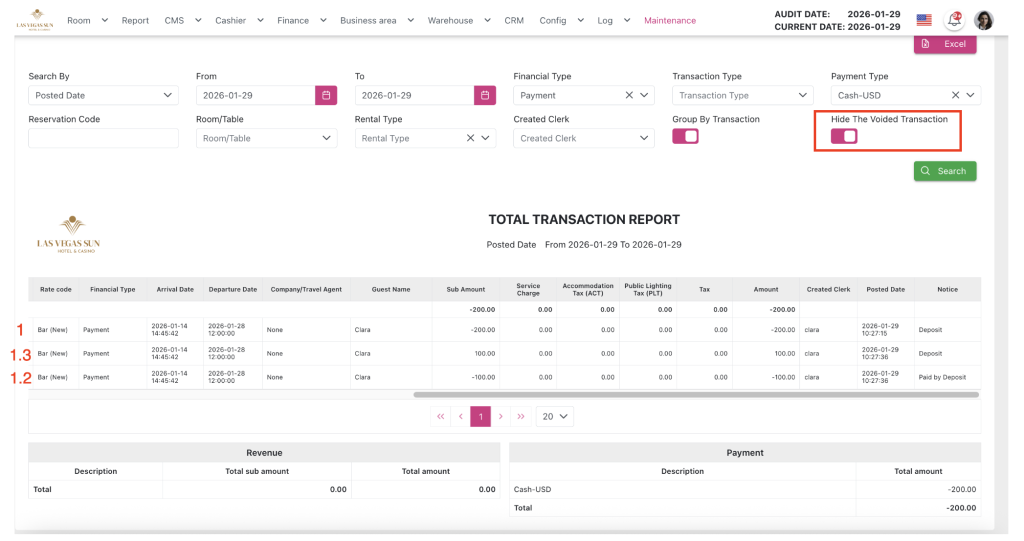Viewport: 1024px width, 541px height.
Task: Click the green Search button
Action: pyautogui.click(x=944, y=171)
